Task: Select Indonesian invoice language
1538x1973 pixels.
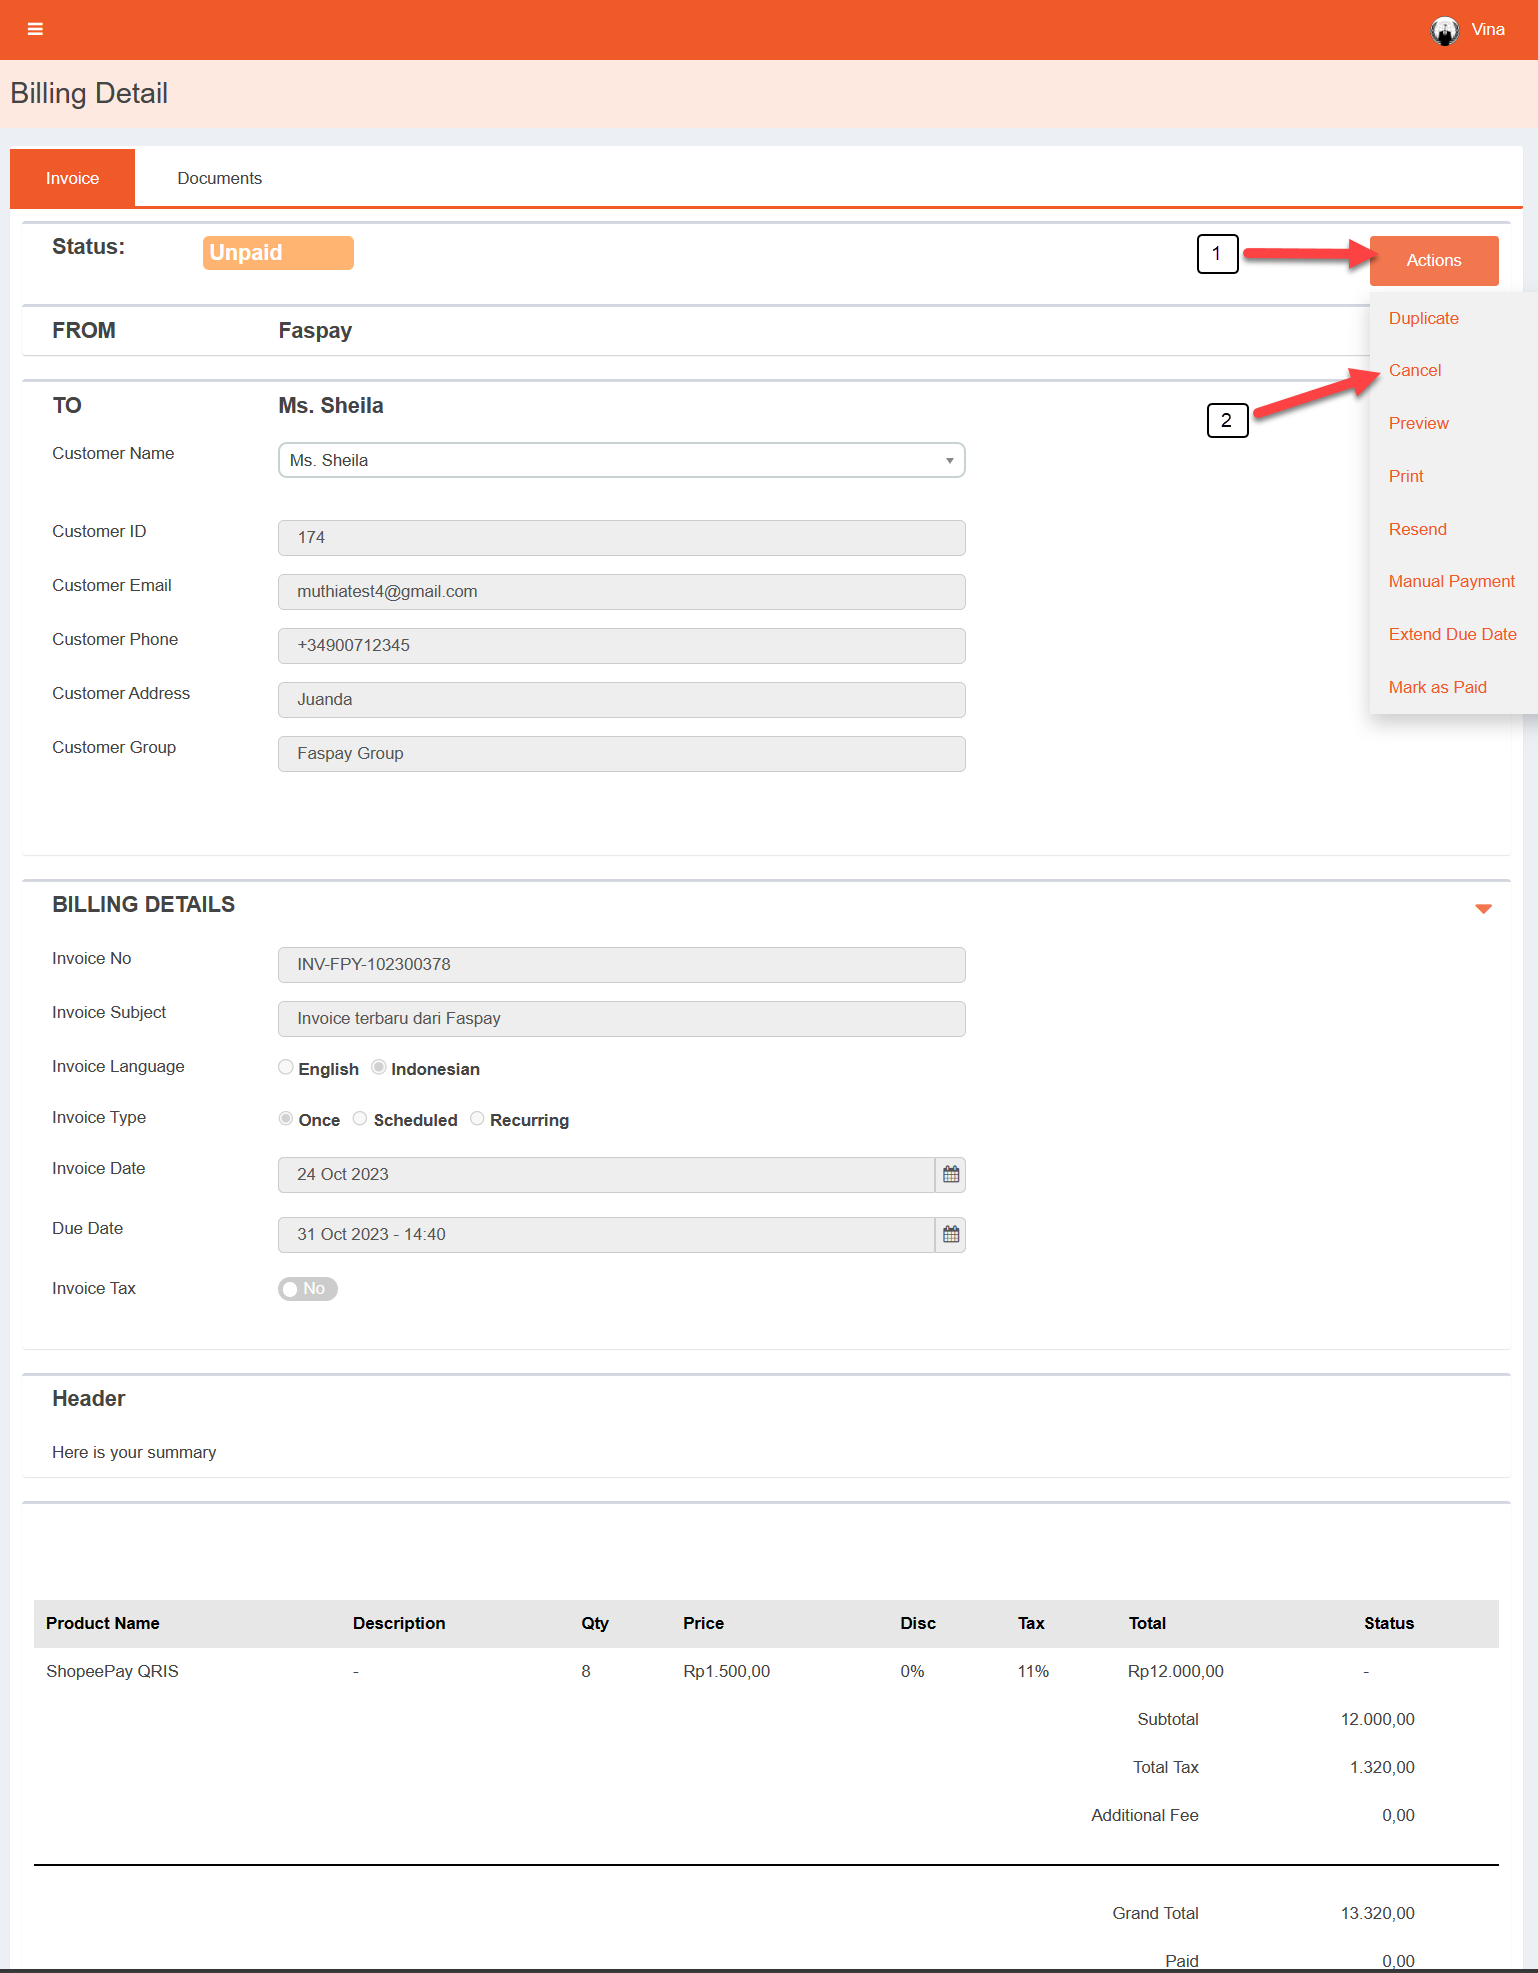Action: tap(379, 1068)
